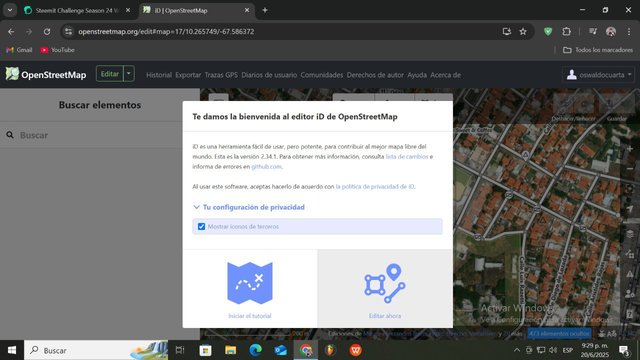Click the Windows taskbar Buscar search box
The width and height of the screenshot is (640, 360).
pos(96,350)
